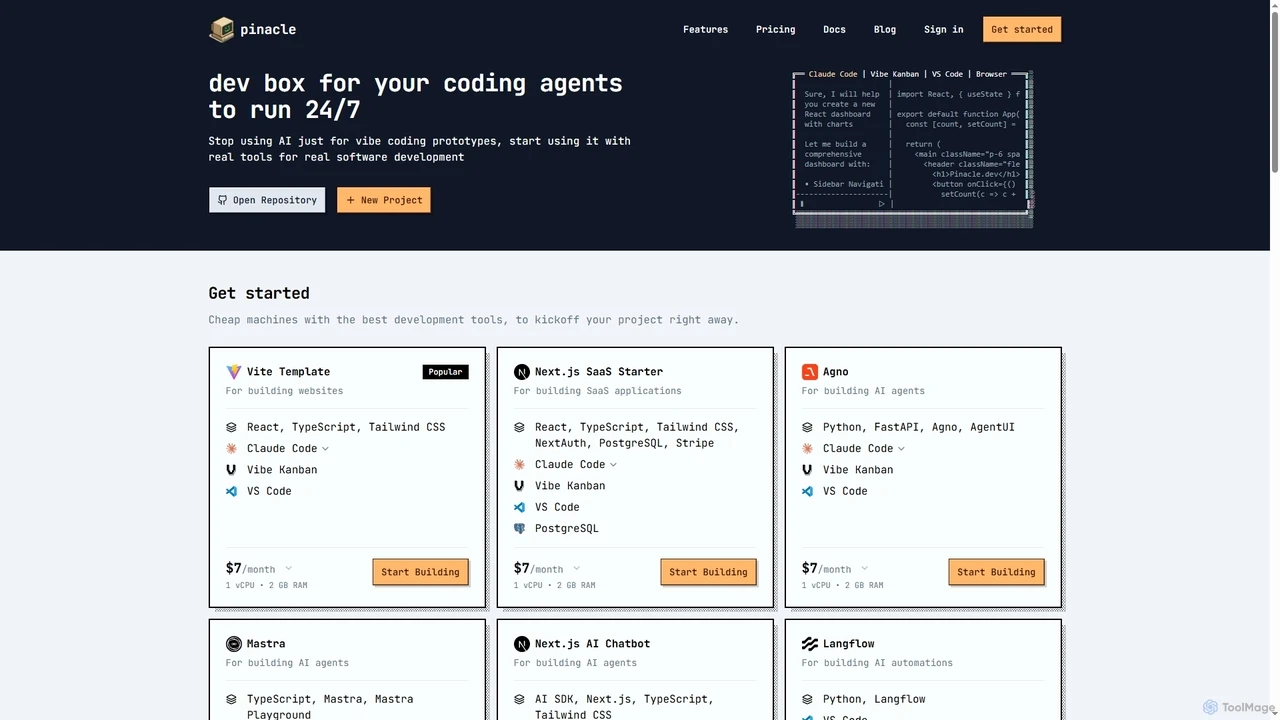Viewport: 1280px width, 720px height.
Task: Select the Claude Code tab in terminal preview
Action: 833,74
